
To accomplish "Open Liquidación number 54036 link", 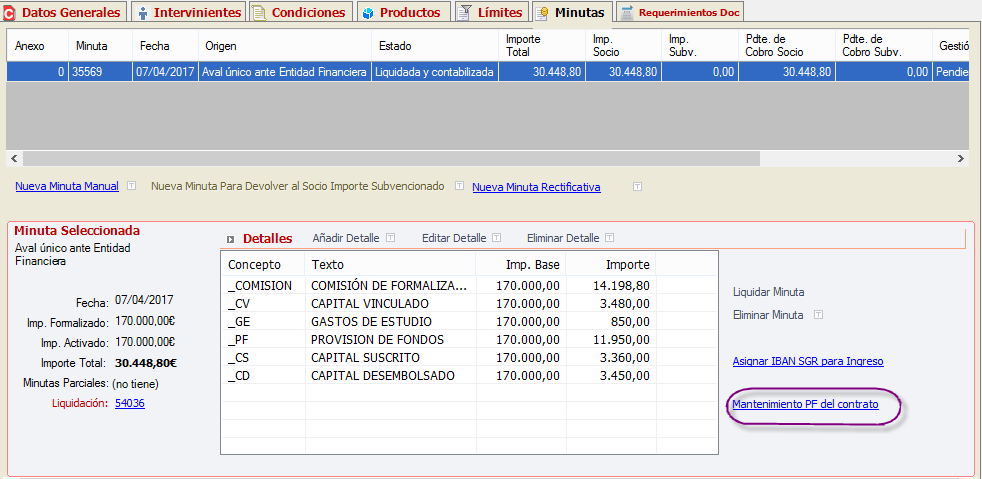I will [x=130, y=404].
